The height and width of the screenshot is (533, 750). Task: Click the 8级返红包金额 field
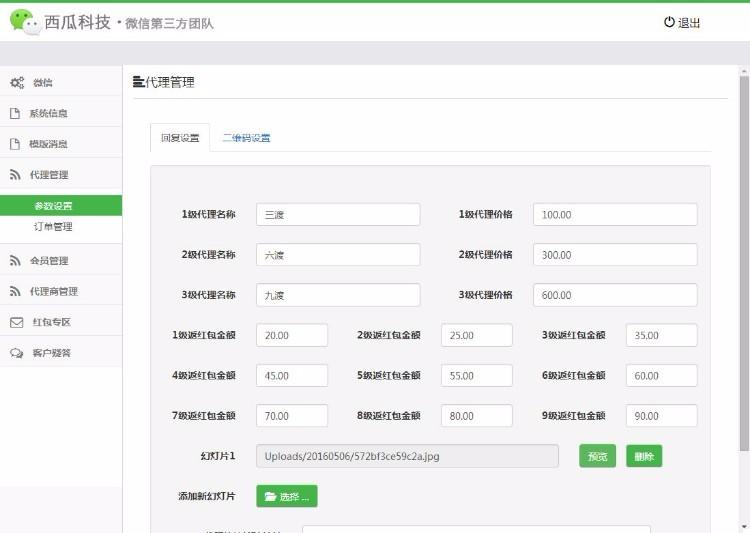click(477, 416)
